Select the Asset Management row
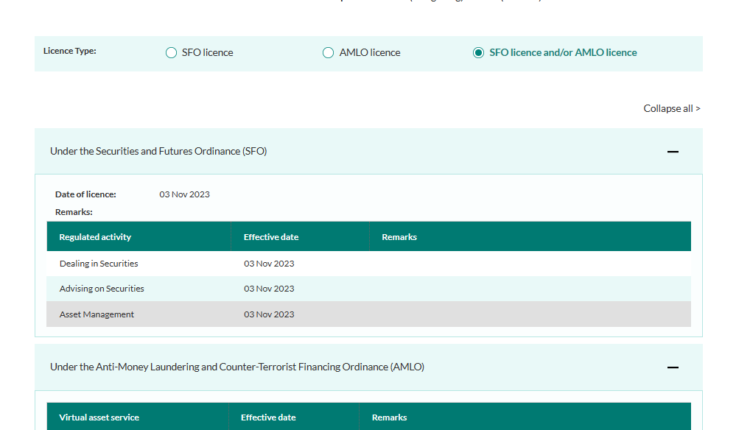Image resolution: width=750 pixels, height=430 pixels. (x=96, y=314)
